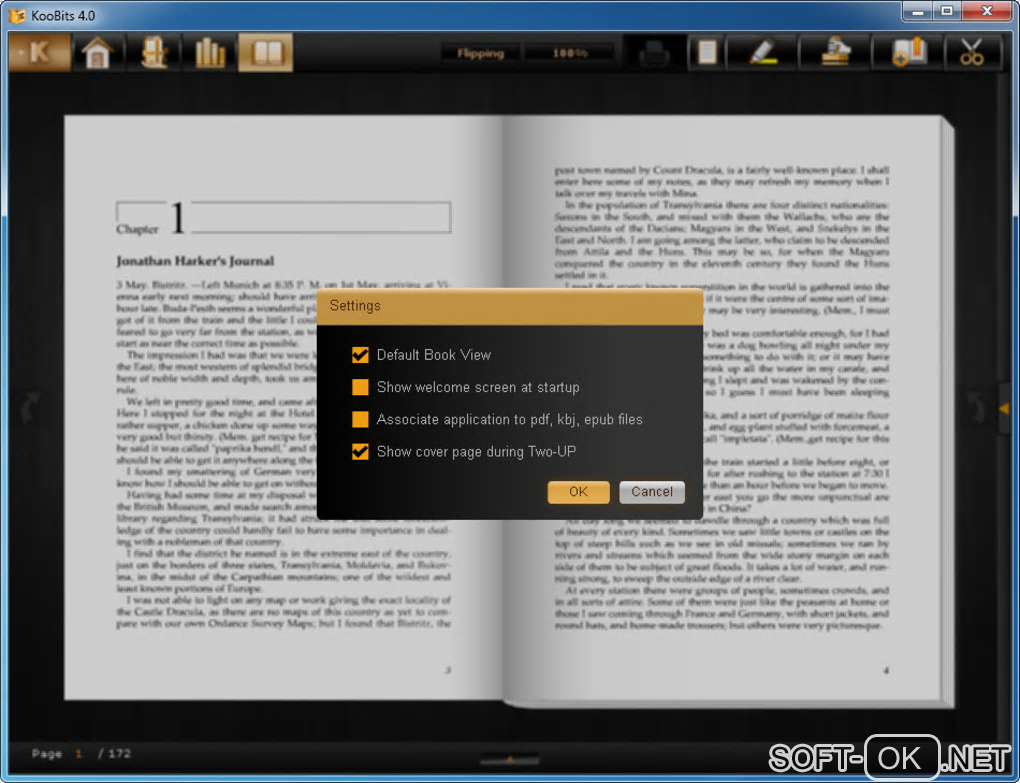Flip to previous page with left arrow
The height and width of the screenshot is (783, 1020).
tap(29, 408)
